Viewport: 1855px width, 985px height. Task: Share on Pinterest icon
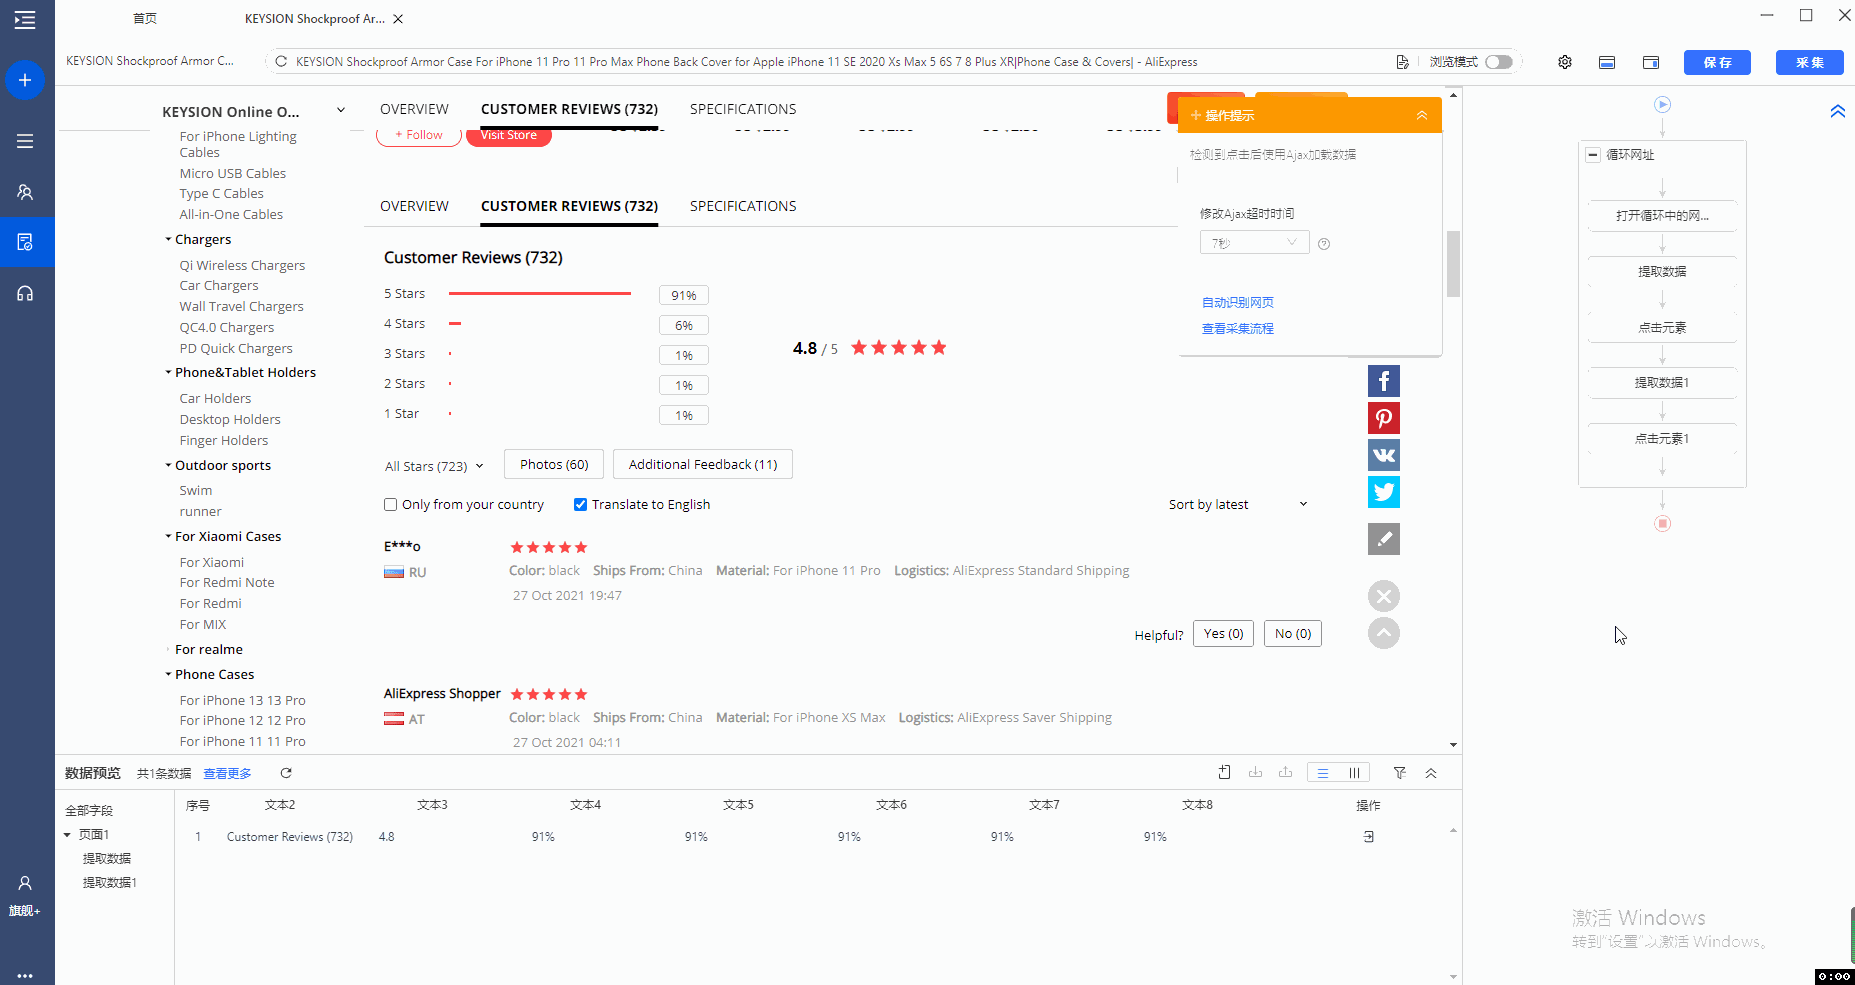coord(1384,418)
